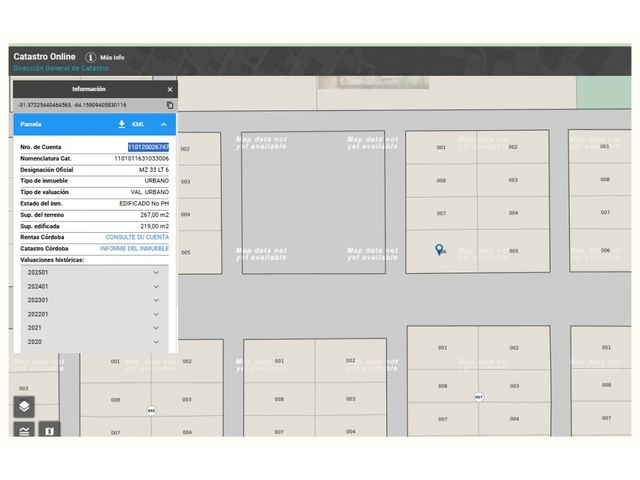Open the CONSULTE SU CUENTA link

(x=137, y=237)
